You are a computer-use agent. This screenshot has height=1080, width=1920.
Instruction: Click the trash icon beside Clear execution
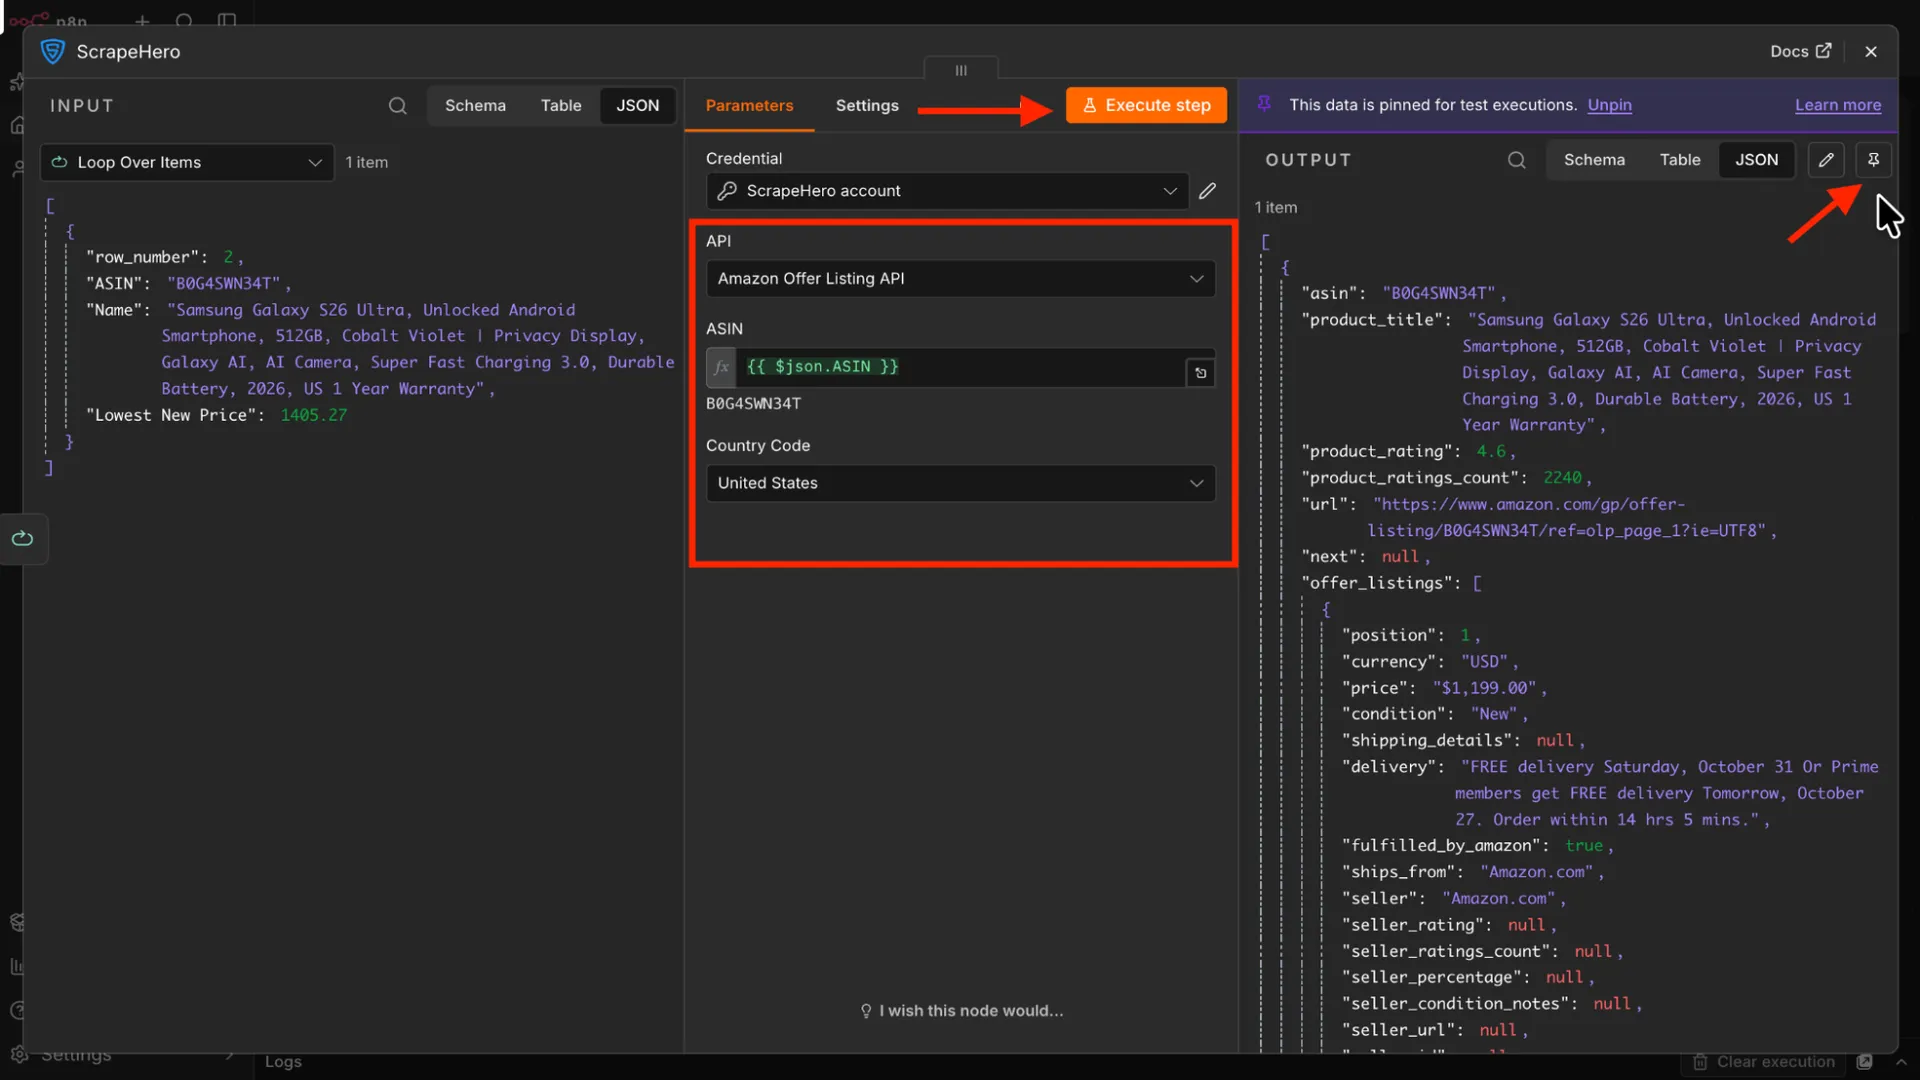(x=1699, y=1062)
